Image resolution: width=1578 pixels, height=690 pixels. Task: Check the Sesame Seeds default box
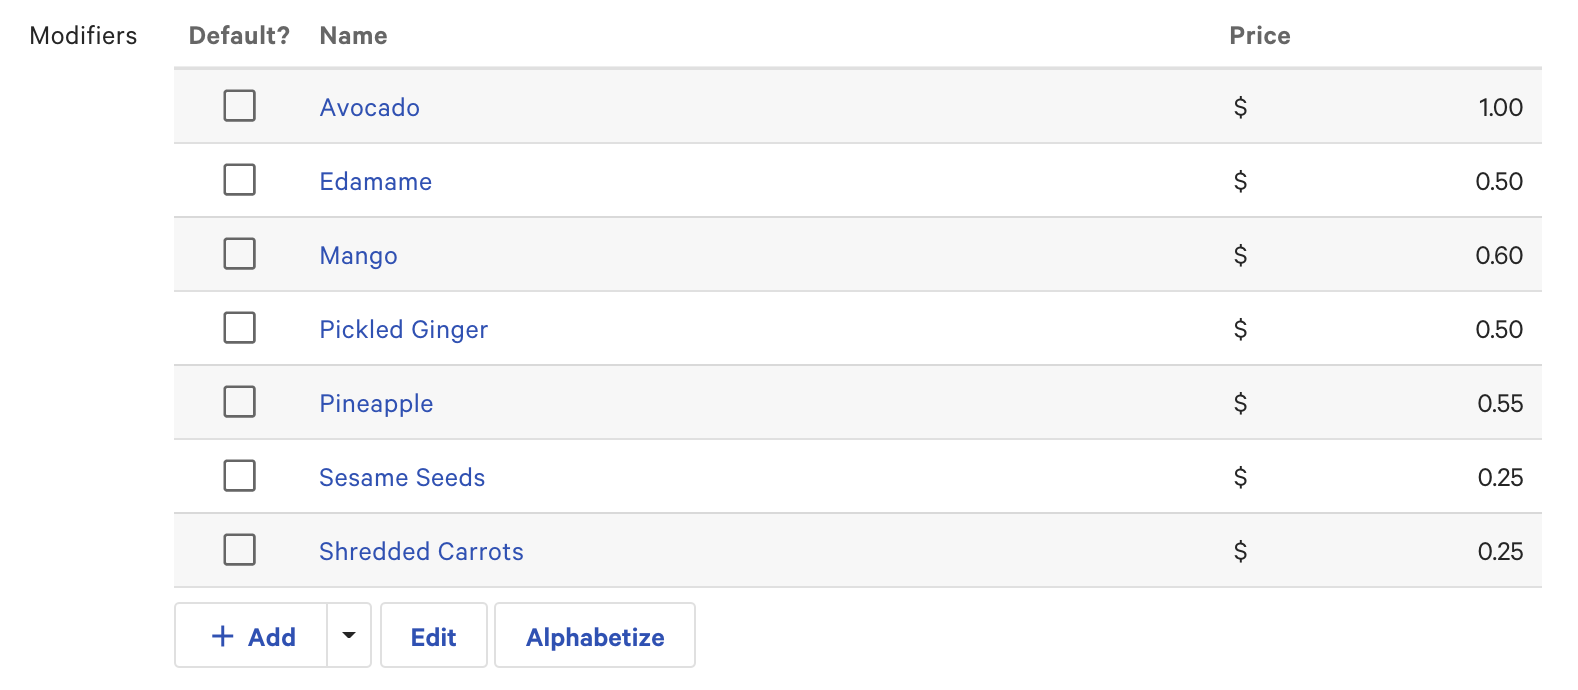coord(239,476)
